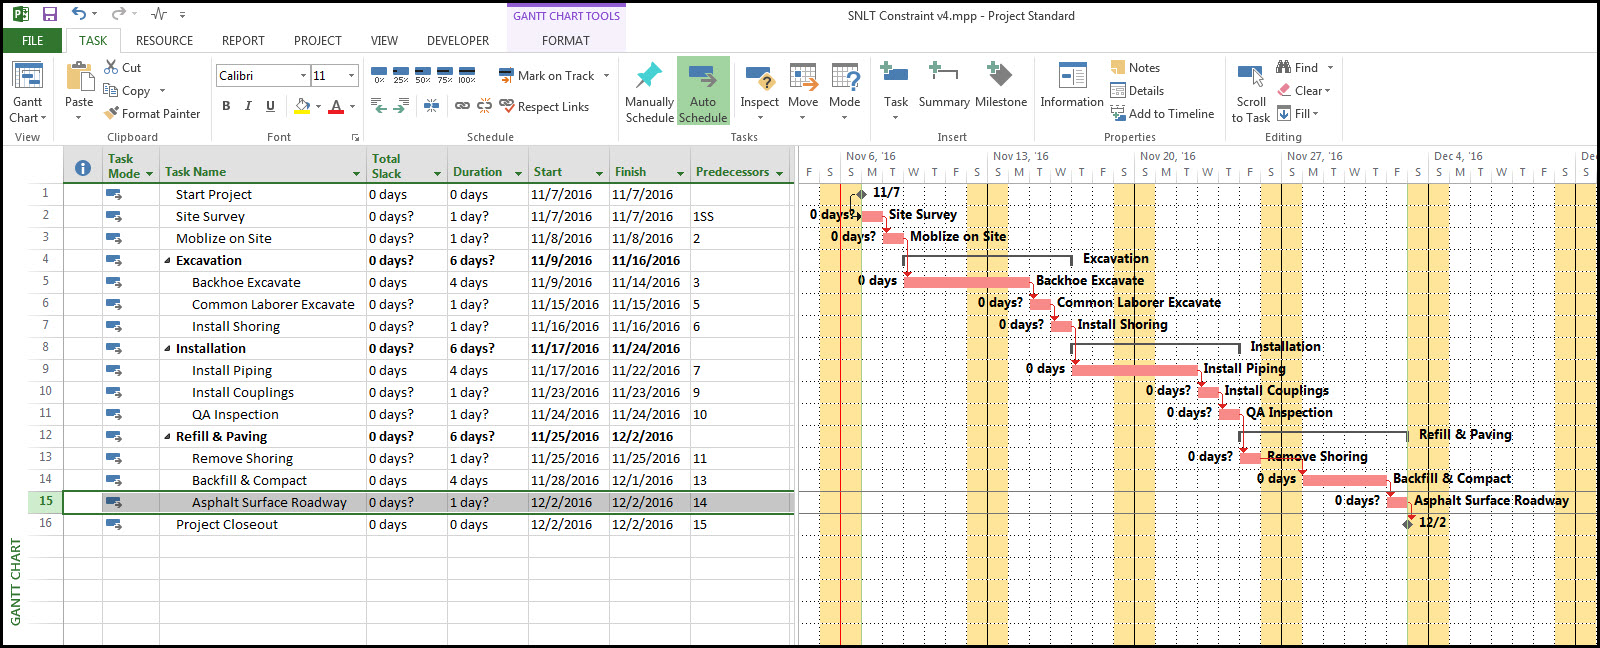Mark the task 0% complete
The width and height of the screenshot is (1600, 648).
379,75
